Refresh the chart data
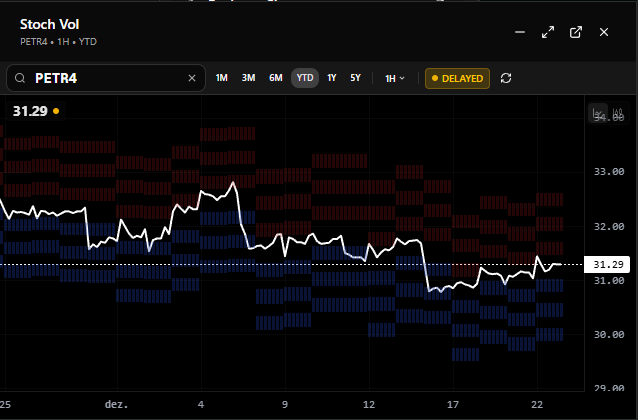The height and width of the screenshot is (420, 638). (x=506, y=78)
